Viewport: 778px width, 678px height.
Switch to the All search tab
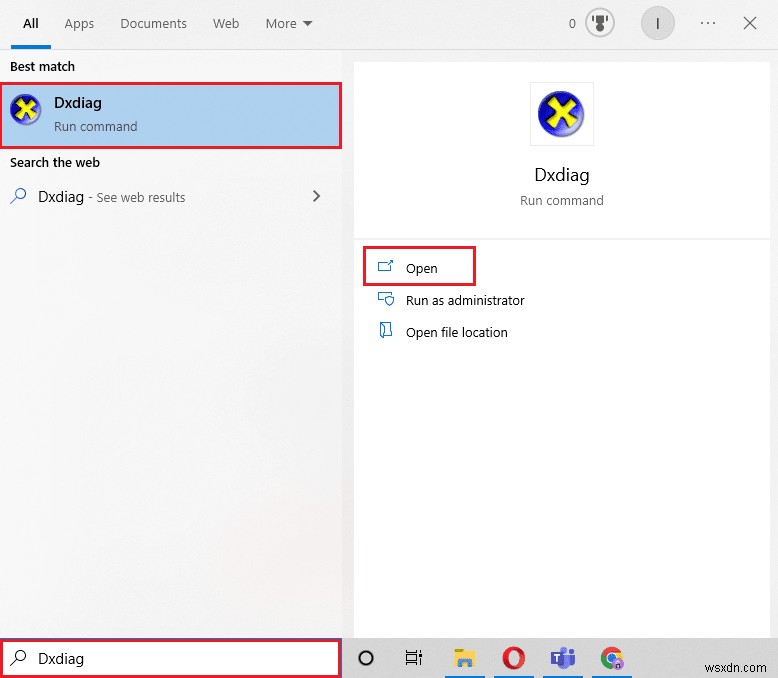[x=31, y=23]
